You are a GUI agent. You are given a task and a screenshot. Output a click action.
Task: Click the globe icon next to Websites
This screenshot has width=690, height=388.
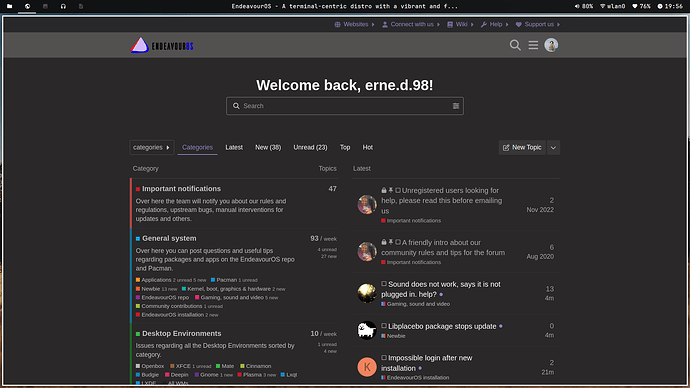point(338,25)
